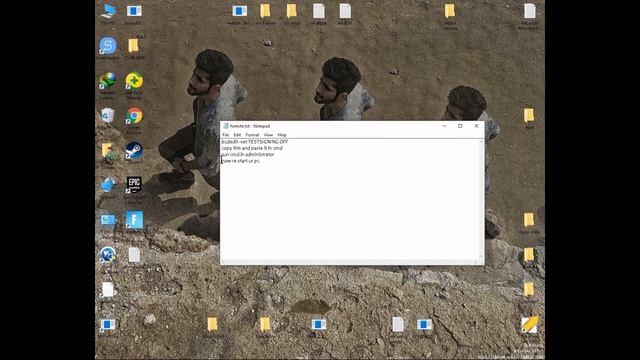640x360 pixels.
Task: Open the Format menu in Notepad
Action: (252, 135)
